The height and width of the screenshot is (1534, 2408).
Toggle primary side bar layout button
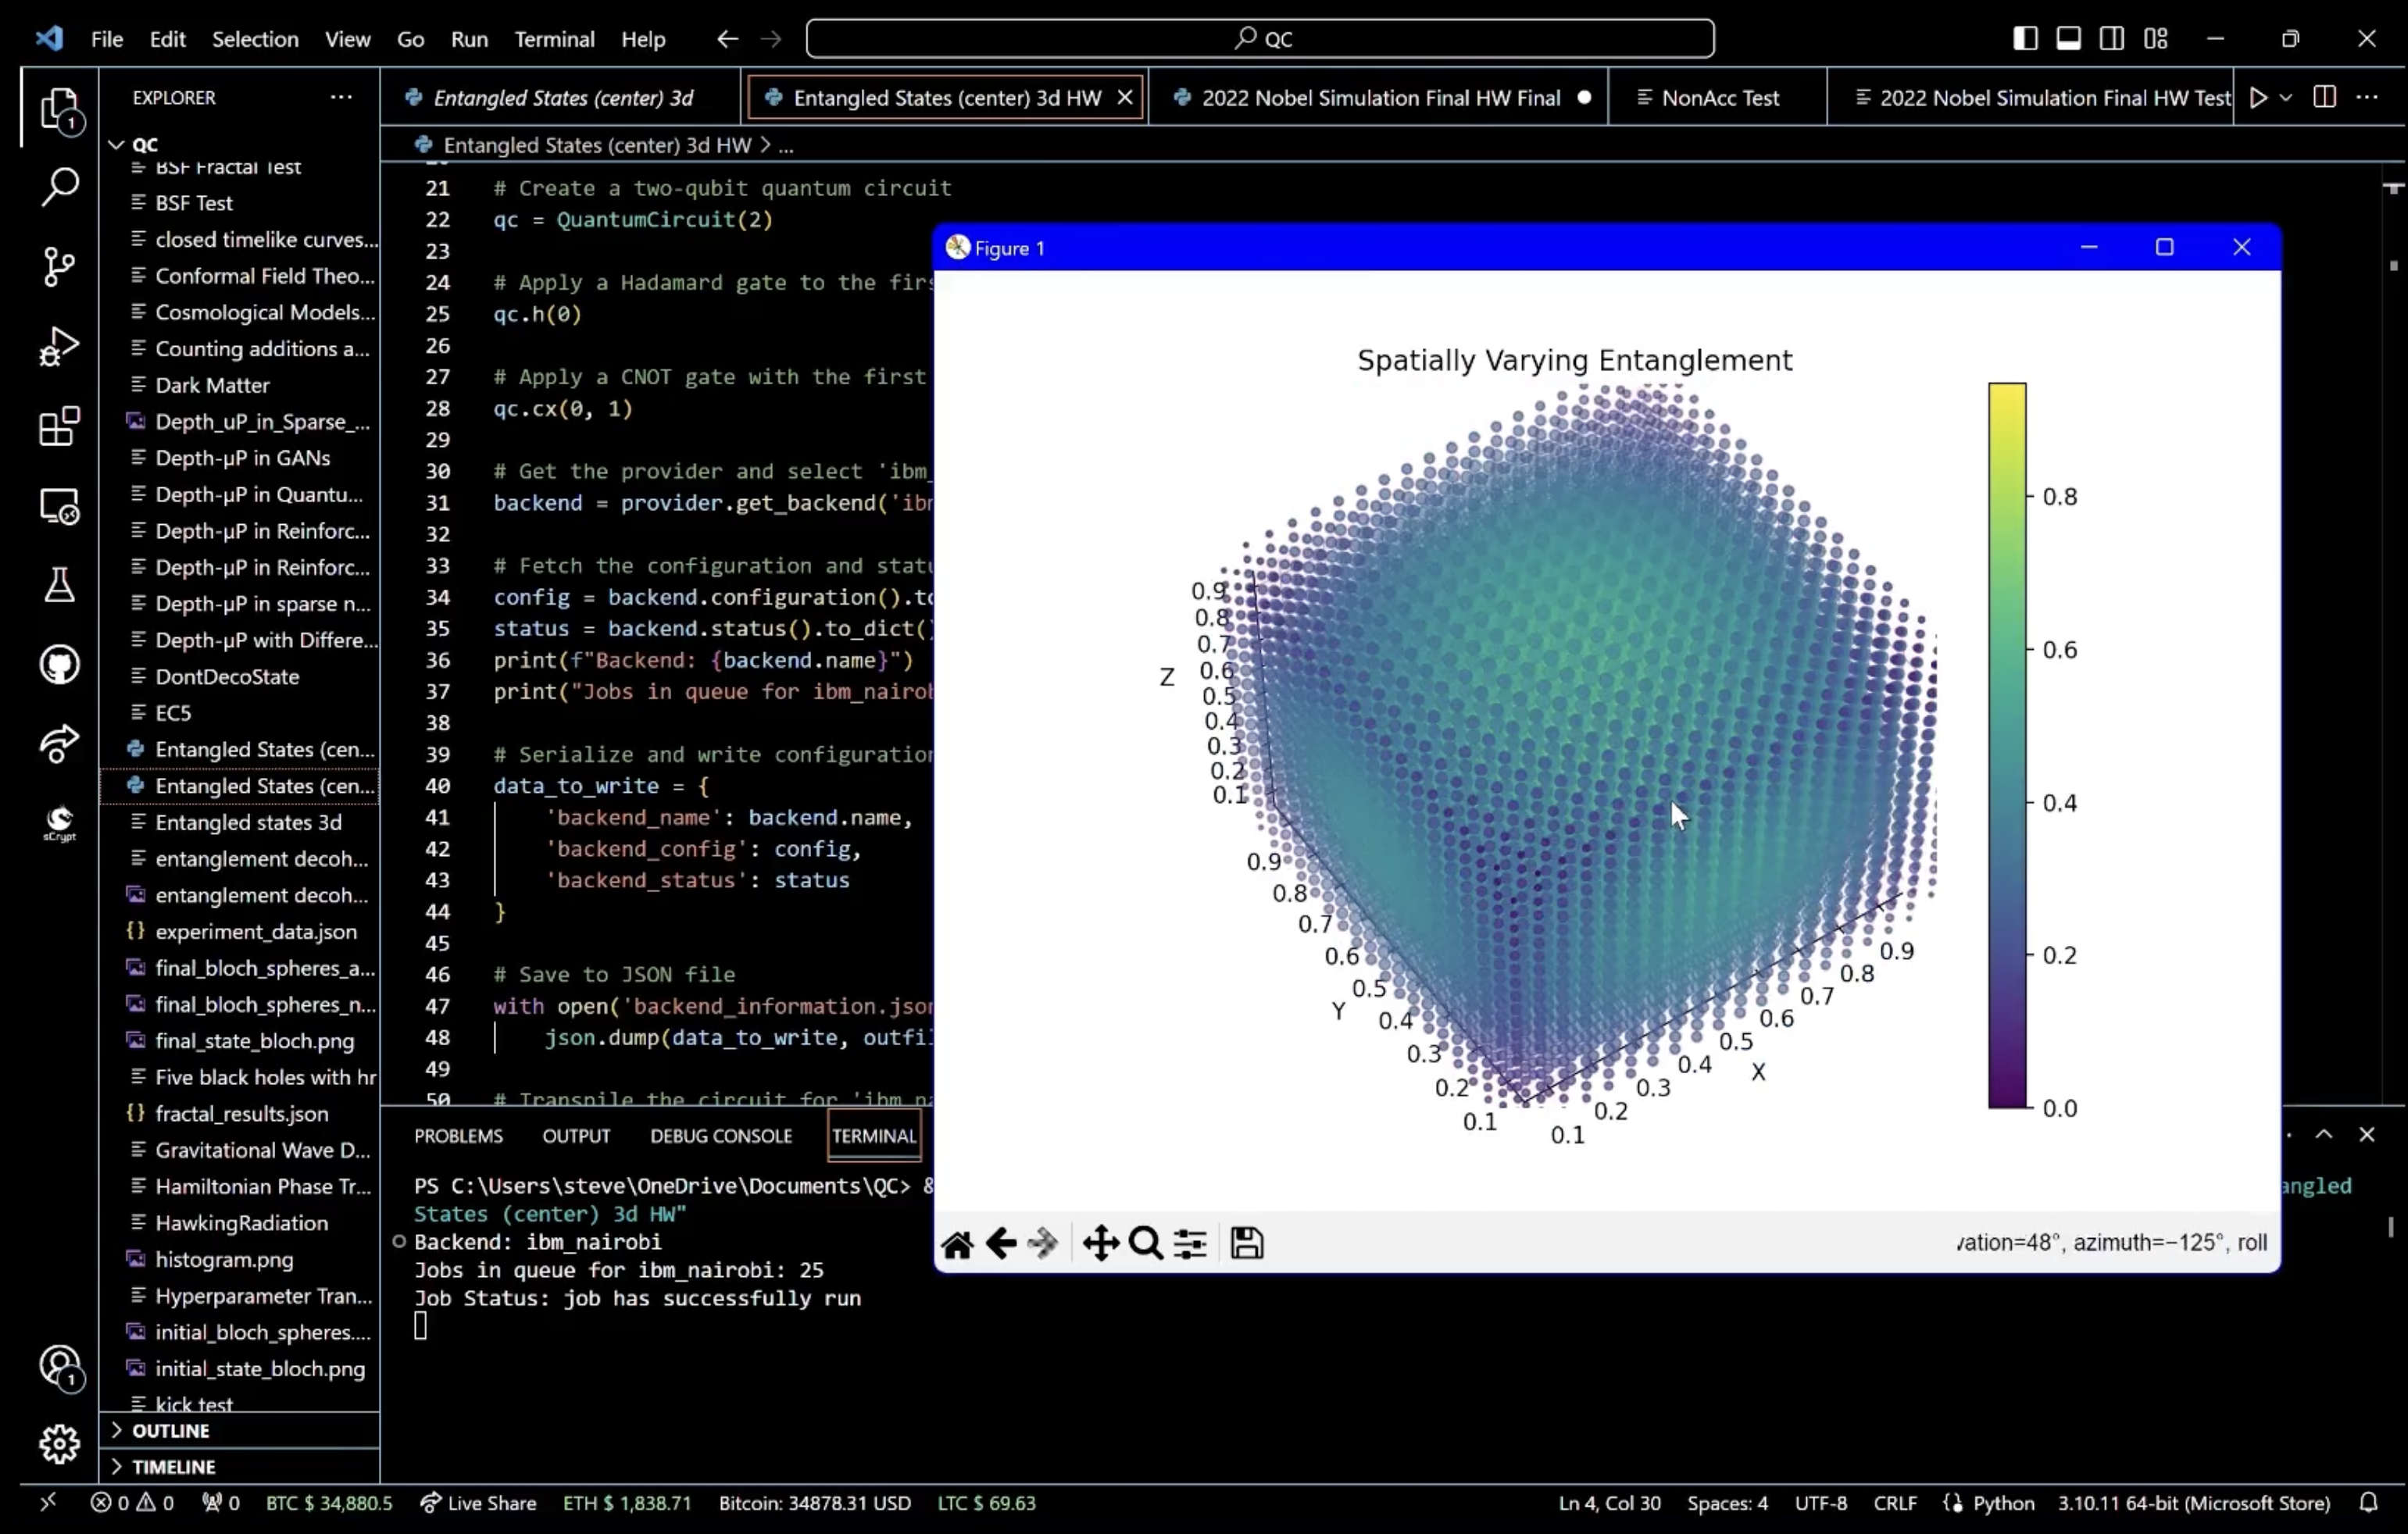2025,38
